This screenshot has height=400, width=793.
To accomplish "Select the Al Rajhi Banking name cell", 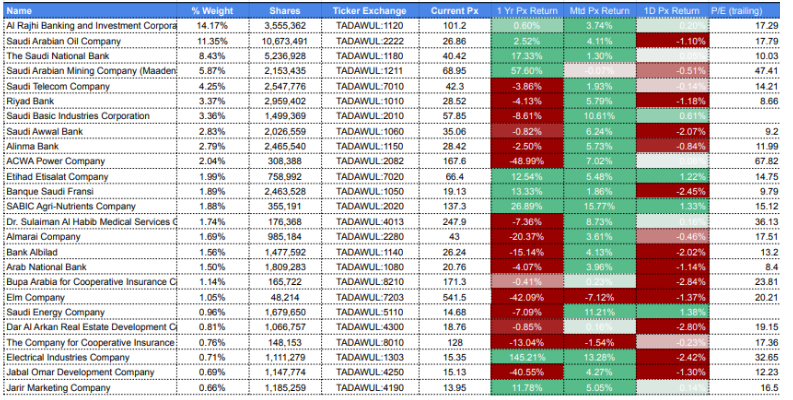I will pos(90,26).
